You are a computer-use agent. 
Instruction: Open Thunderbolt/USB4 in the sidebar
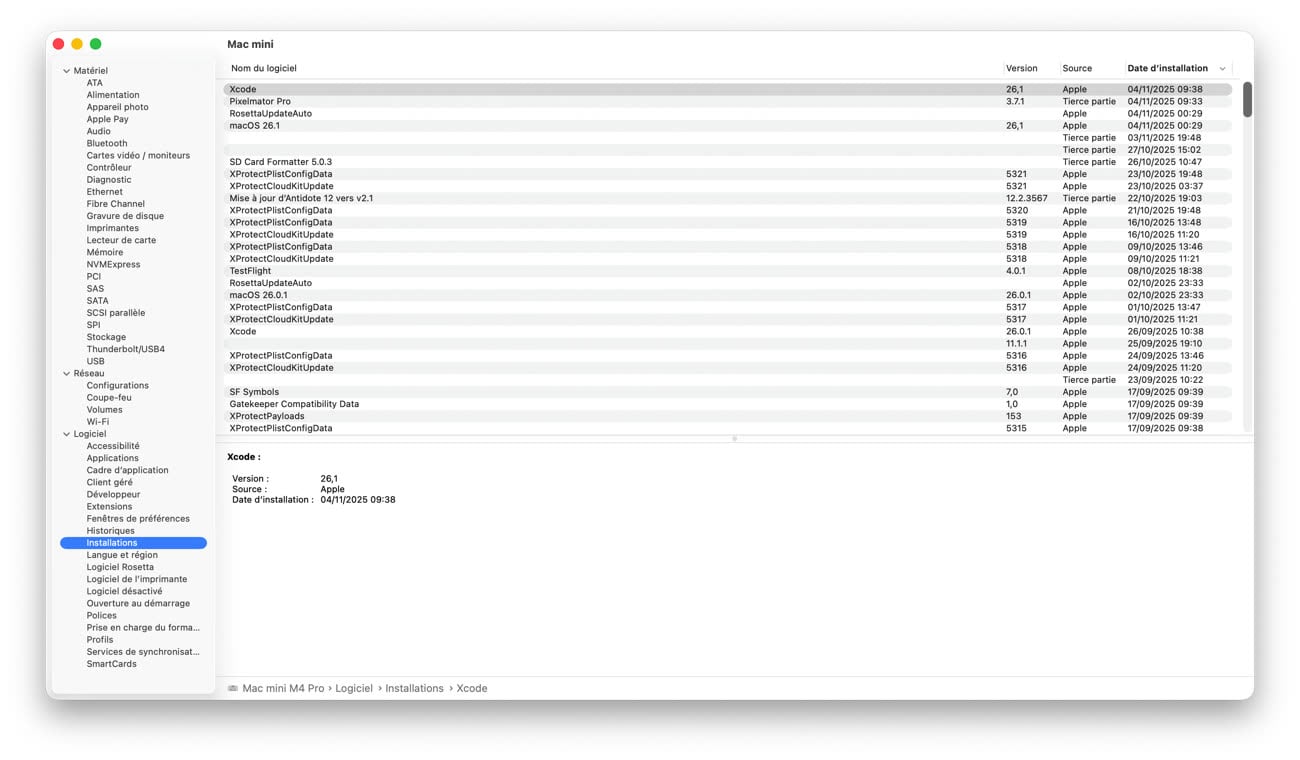[x=125, y=349]
